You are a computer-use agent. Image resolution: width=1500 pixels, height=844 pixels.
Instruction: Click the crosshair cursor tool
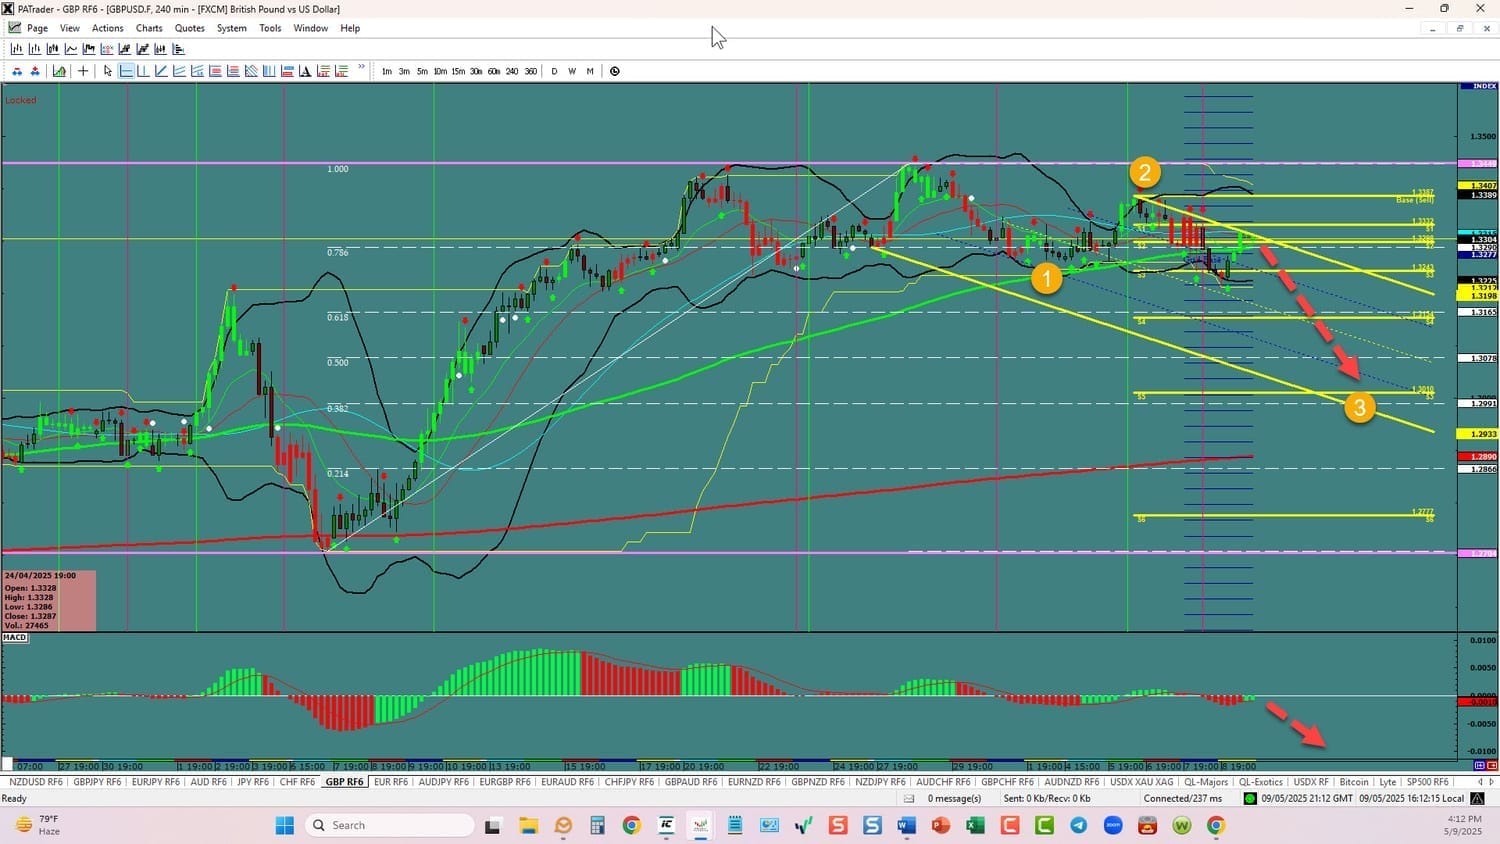(83, 71)
